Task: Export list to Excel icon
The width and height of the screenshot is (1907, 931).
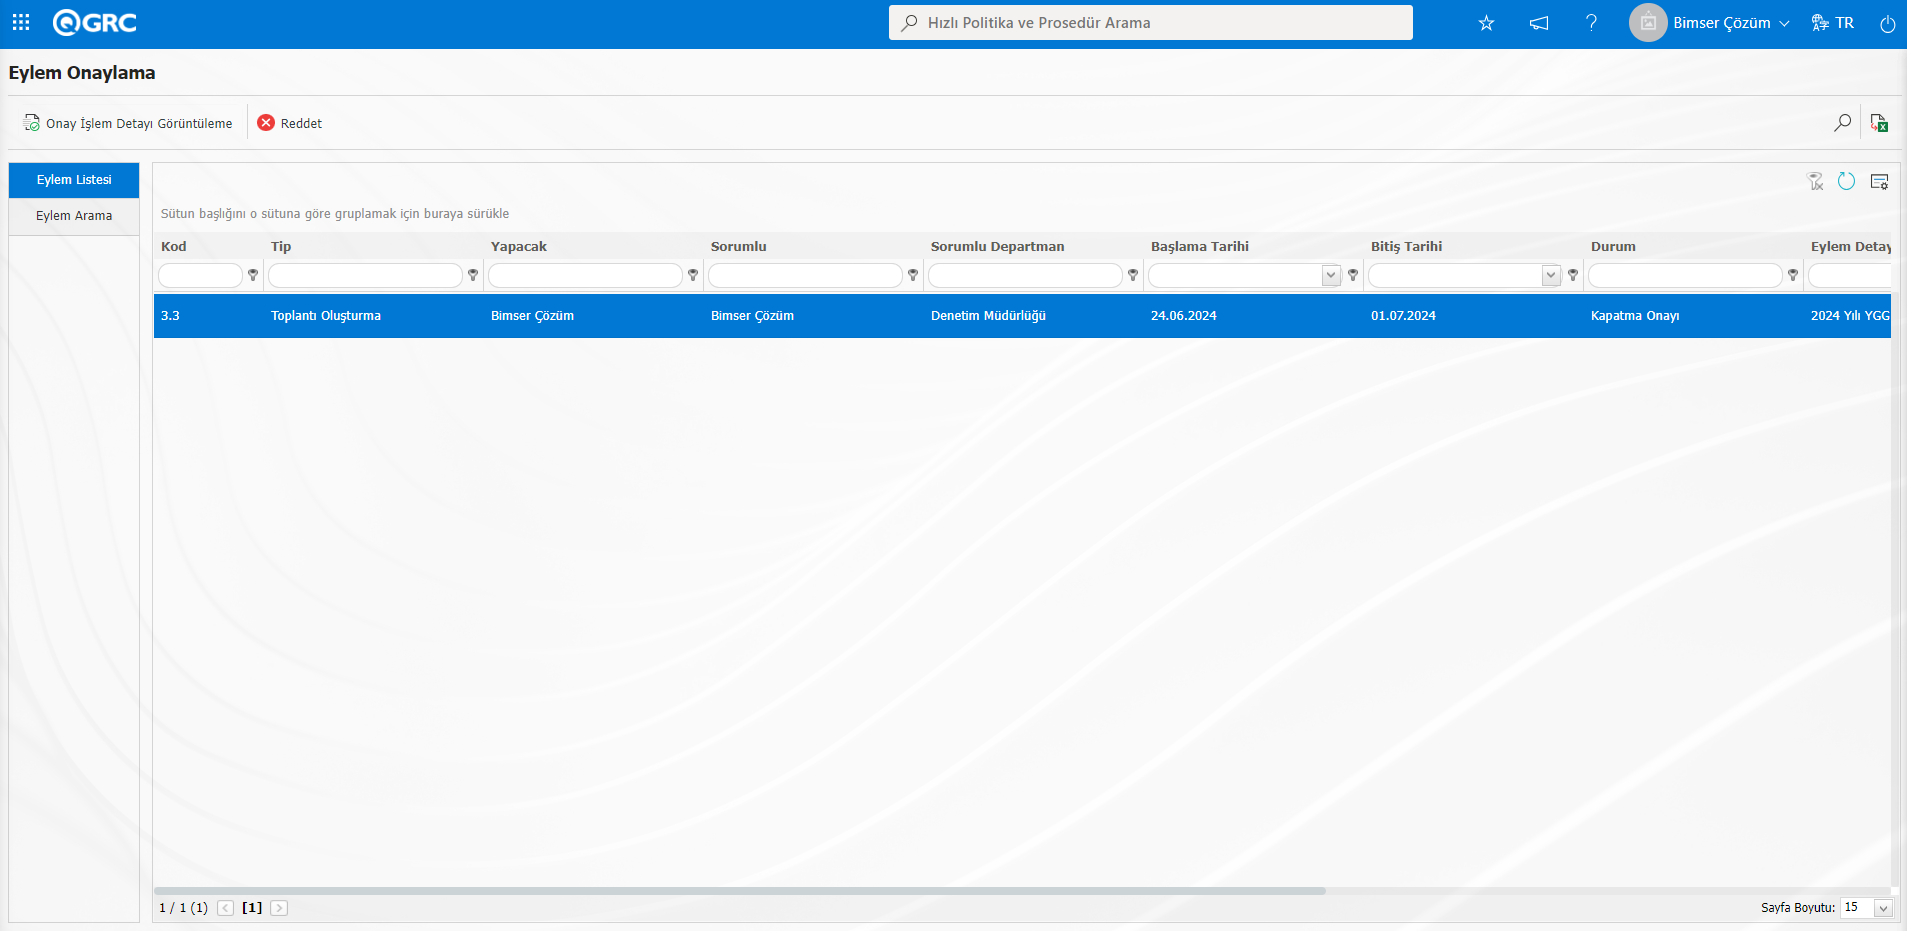Action: 1879,123
